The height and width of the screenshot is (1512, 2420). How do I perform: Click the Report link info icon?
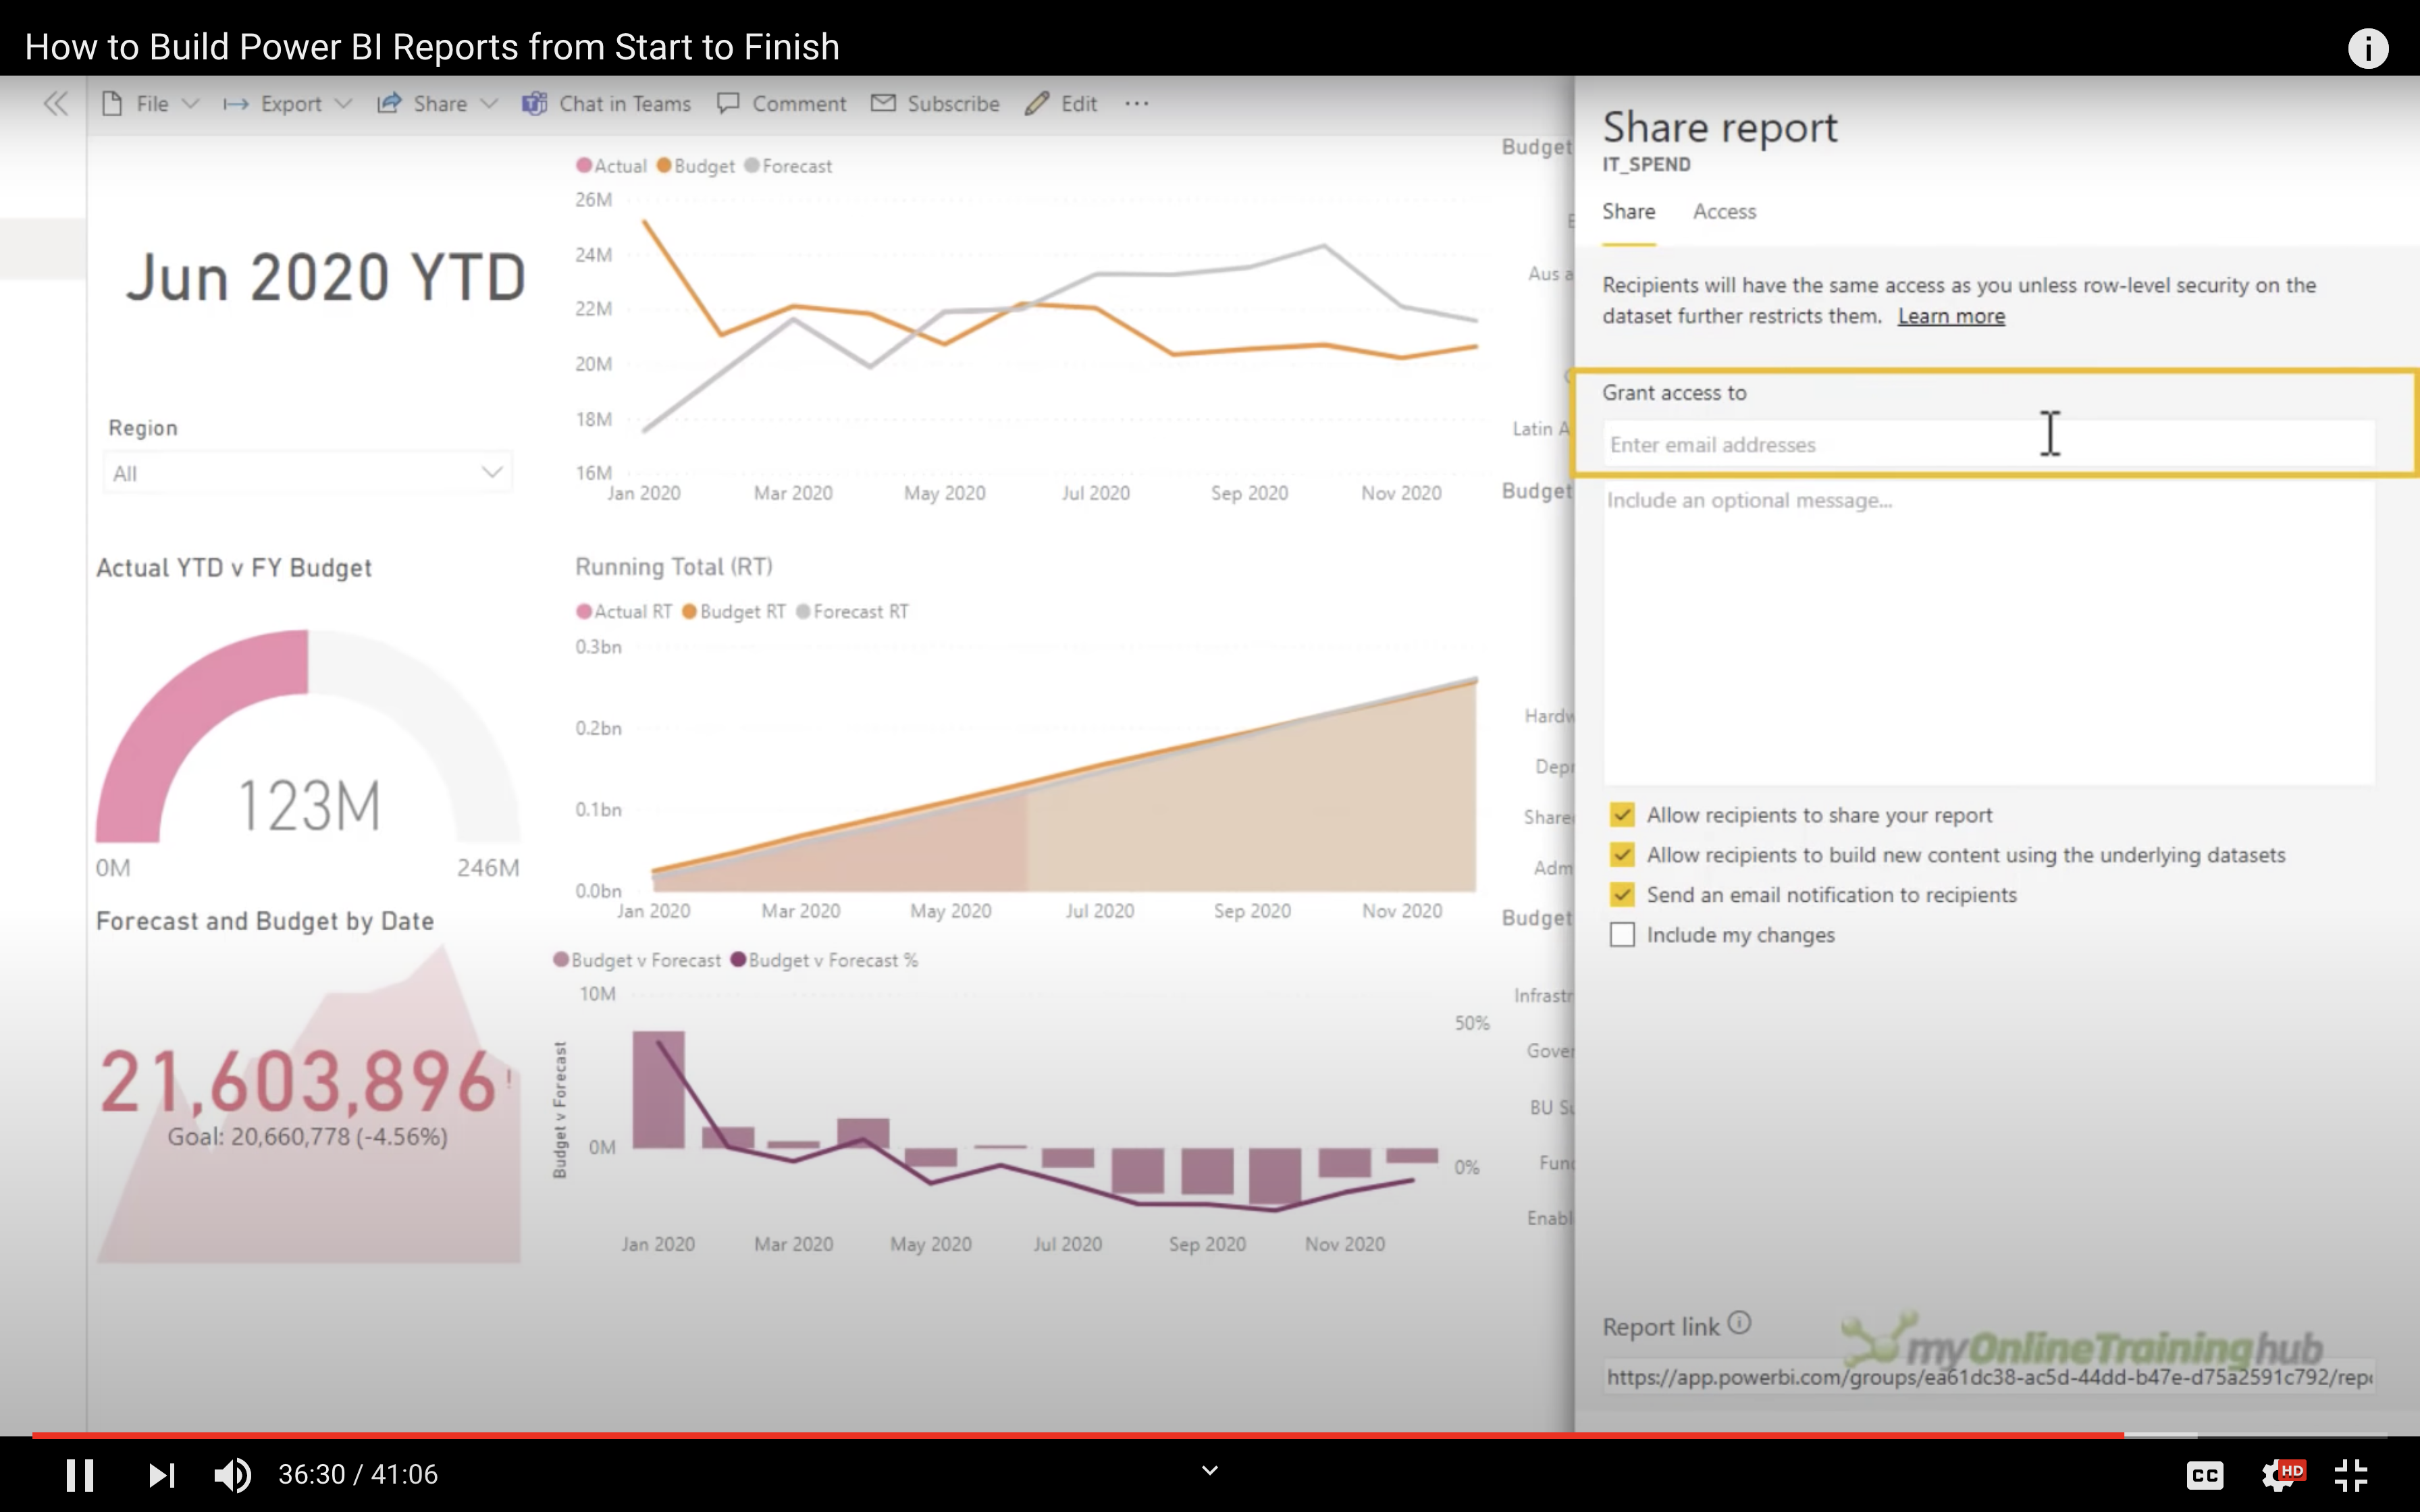1740,1323
